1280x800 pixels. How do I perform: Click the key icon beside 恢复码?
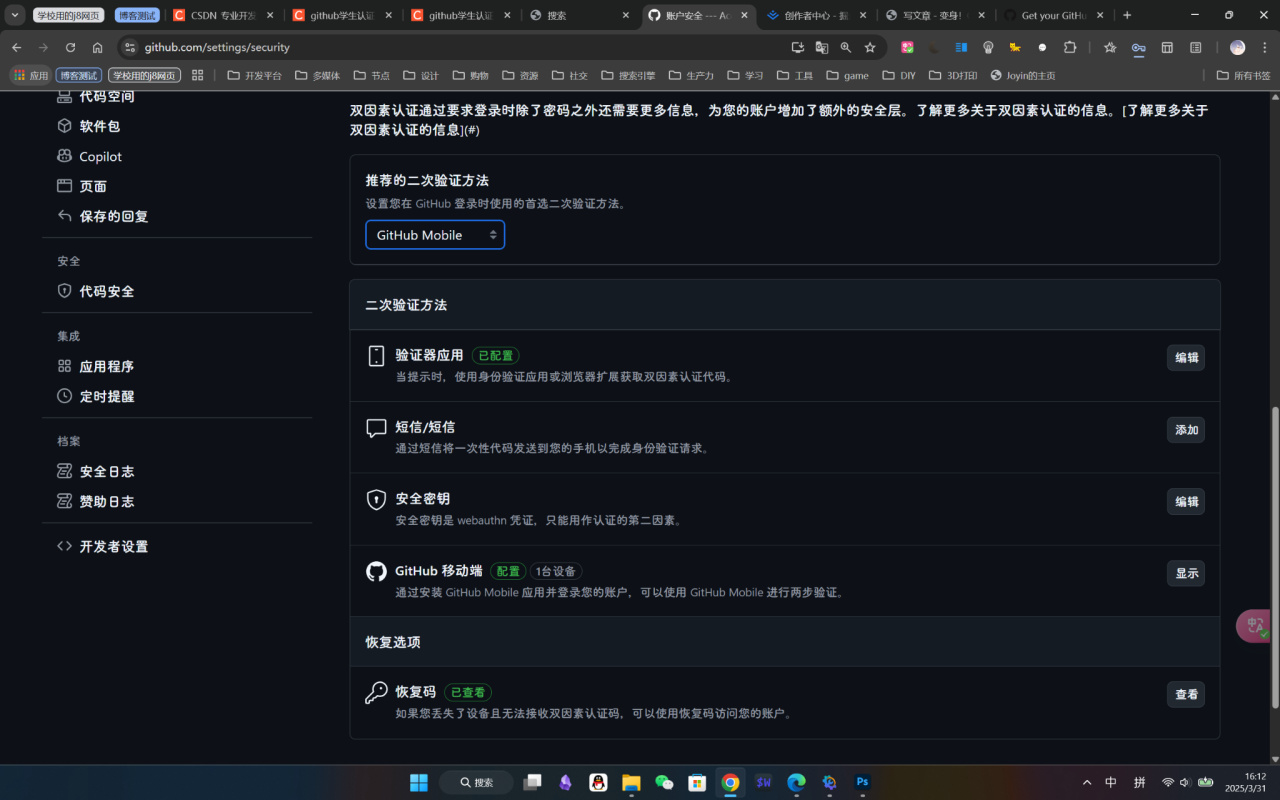pos(376,692)
